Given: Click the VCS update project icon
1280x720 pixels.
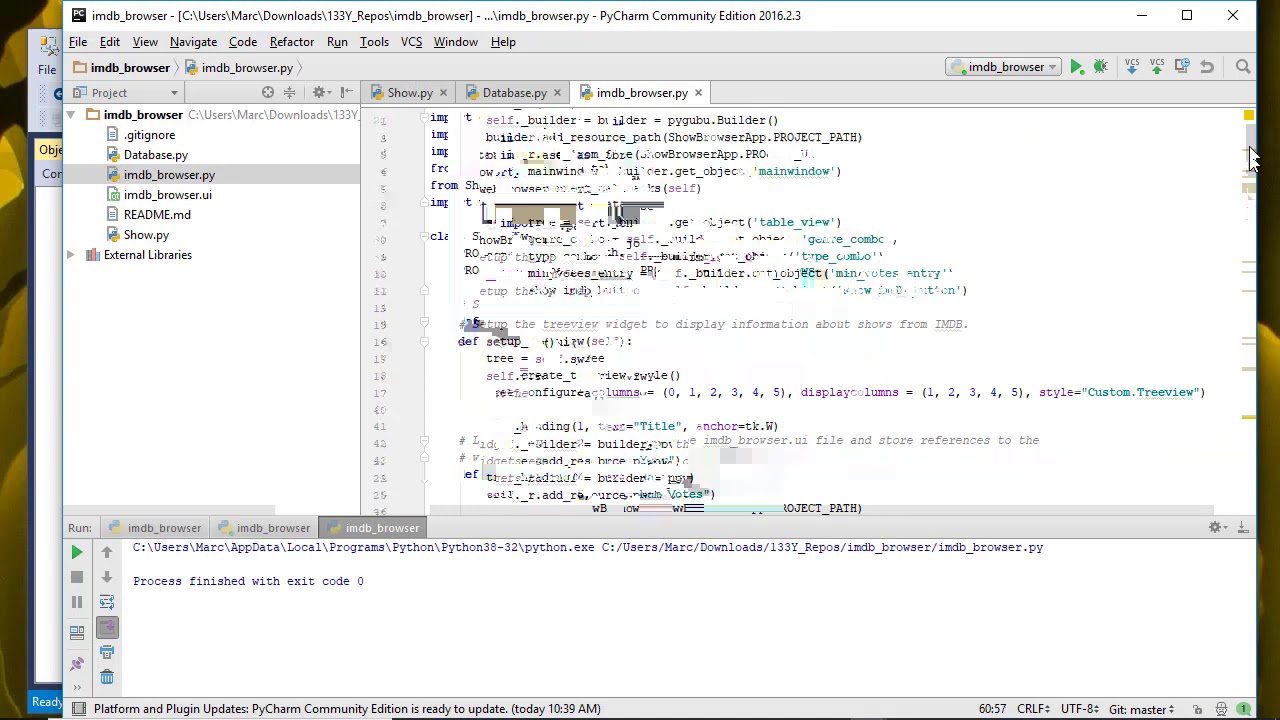Looking at the screenshot, I should coord(1132,67).
